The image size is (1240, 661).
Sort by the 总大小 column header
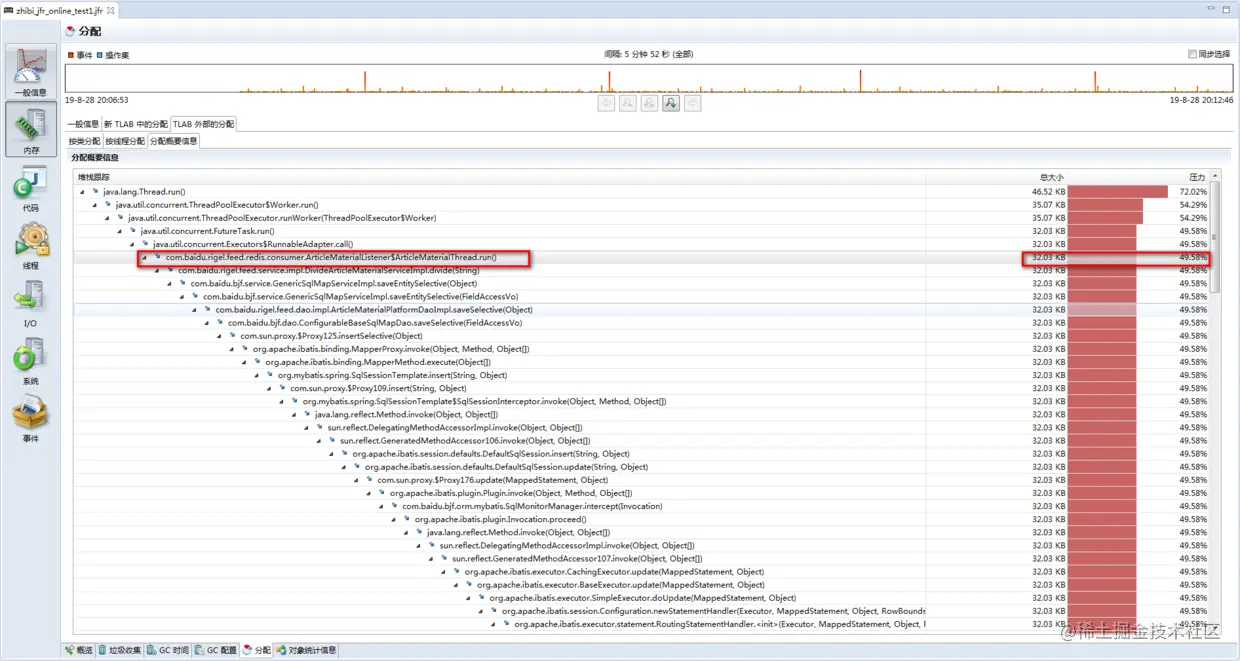click(997, 177)
